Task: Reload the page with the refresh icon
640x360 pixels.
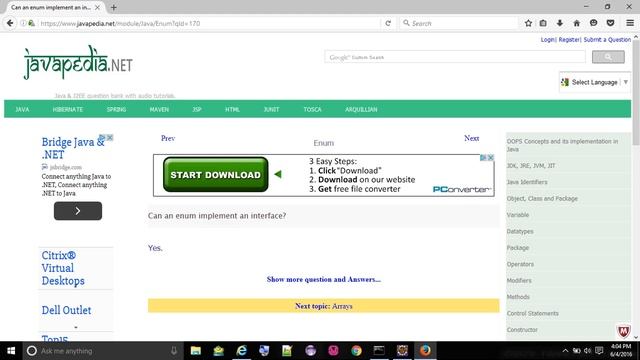Action: (388, 23)
